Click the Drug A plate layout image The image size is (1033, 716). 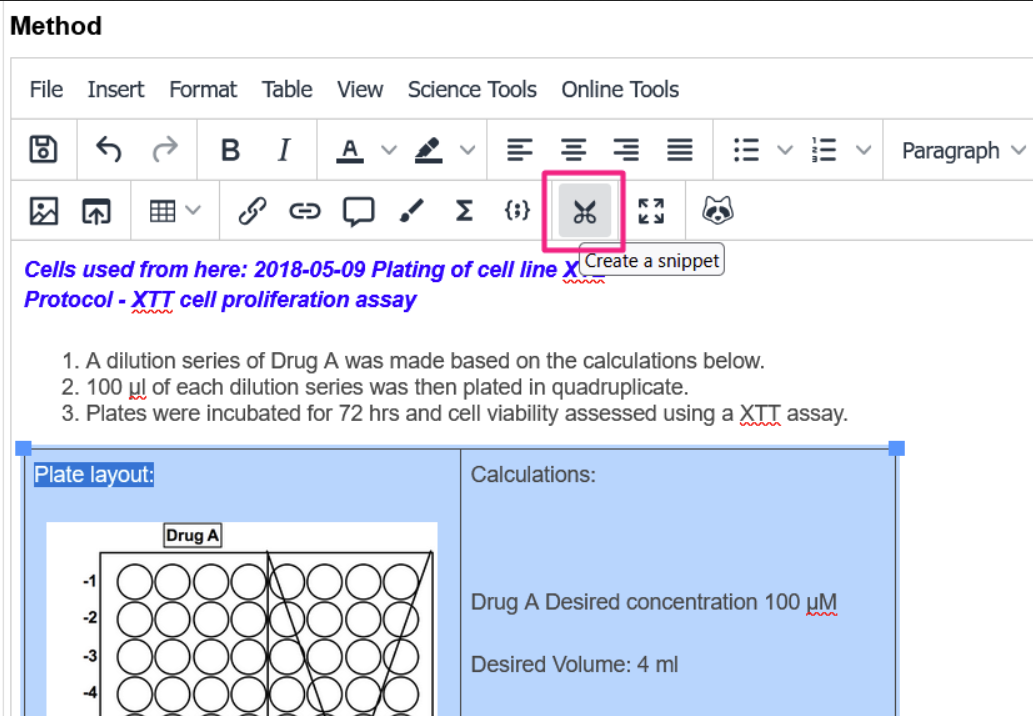click(x=242, y=619)
